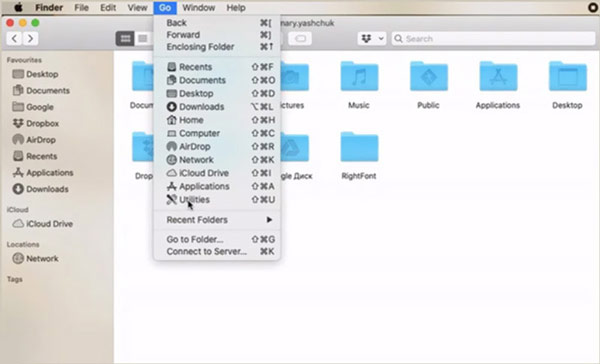Choose Network in the Go menu

[x=217, y=160]
